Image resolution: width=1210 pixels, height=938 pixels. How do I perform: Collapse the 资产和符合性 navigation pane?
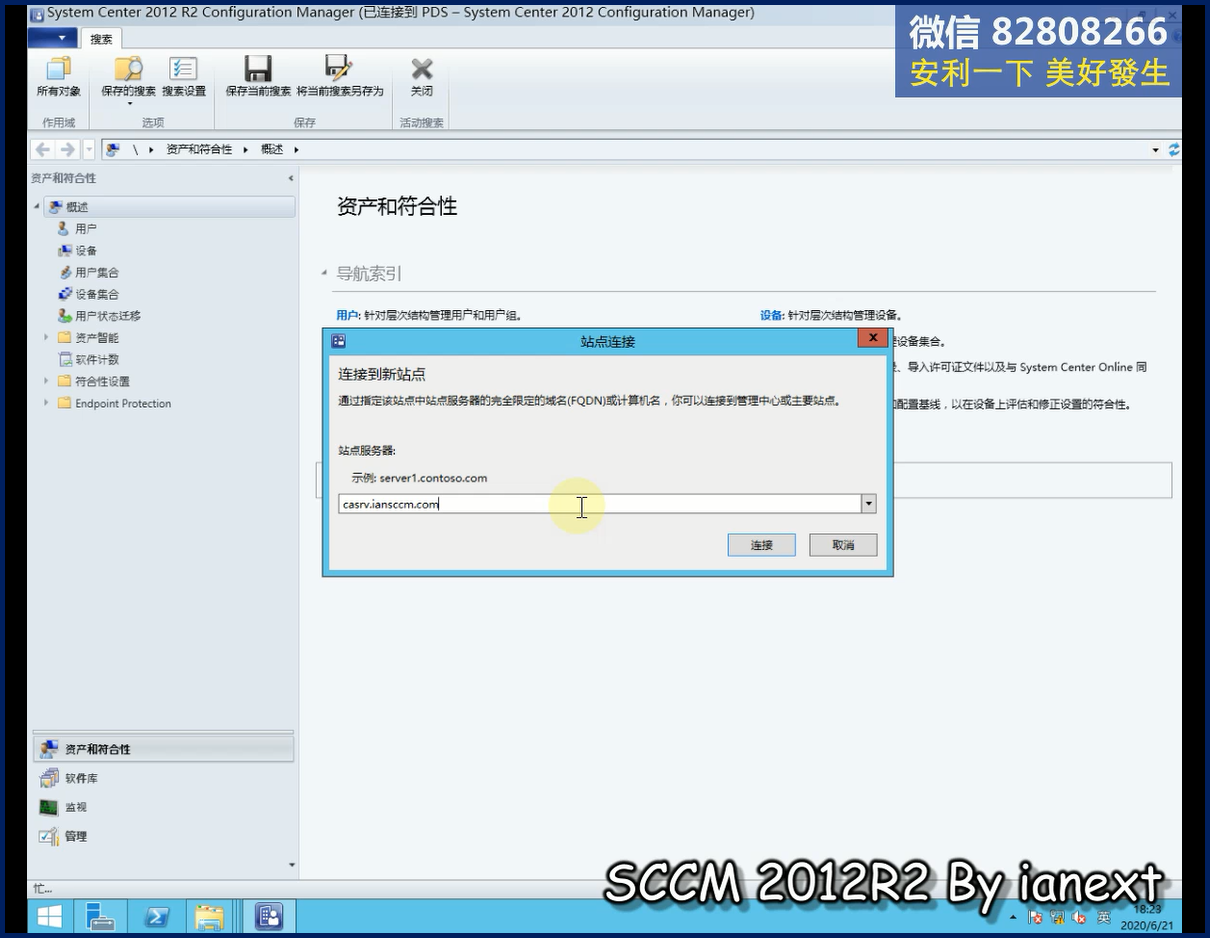click(x=291, y=178)
